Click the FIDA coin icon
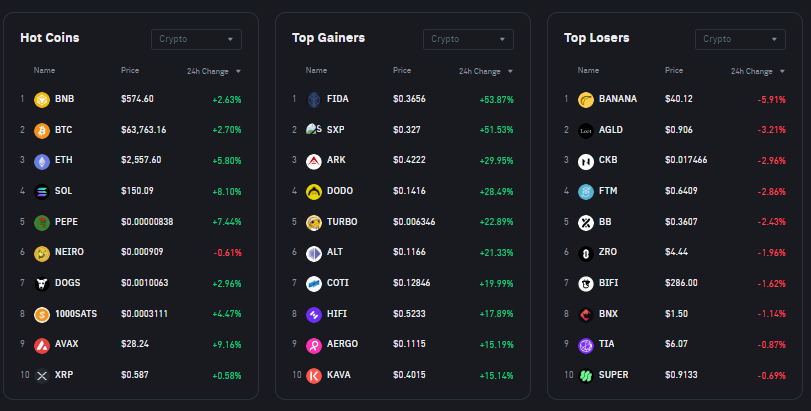The image size is (811, 411). coord(314,100)
